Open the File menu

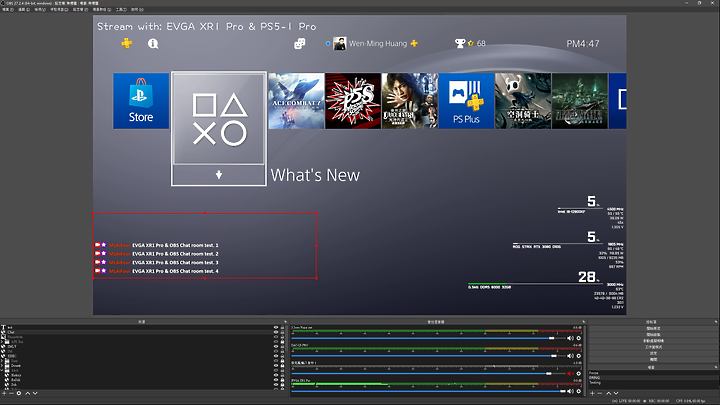pos(8,9)
